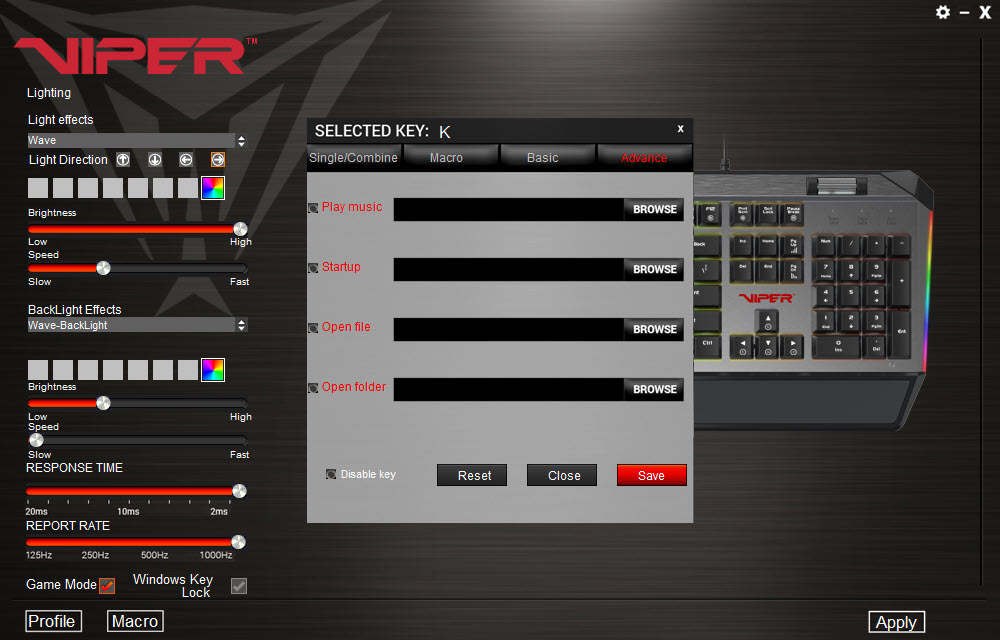Select the up arrow key on keyboard image
Screen dimensions: 1000x640
tap(768, 322)
